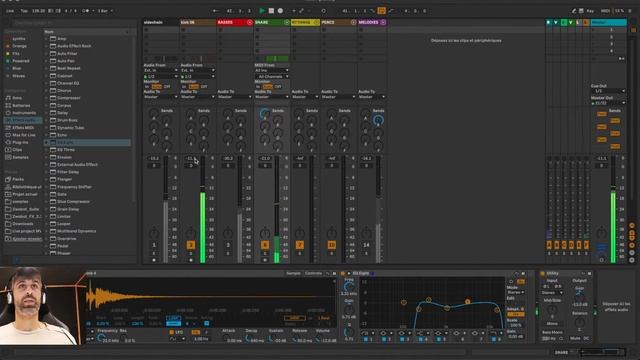
Task: Expand the EQ Eight entry in browser
Action: pyautogui.click(x=47, y=142)
